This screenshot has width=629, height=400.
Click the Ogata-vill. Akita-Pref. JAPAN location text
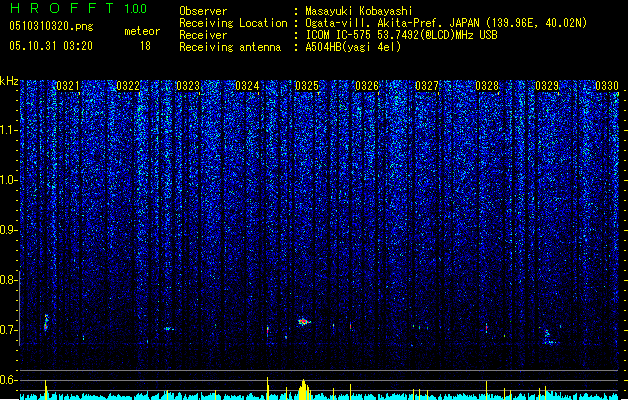click(x=446, y=23)
